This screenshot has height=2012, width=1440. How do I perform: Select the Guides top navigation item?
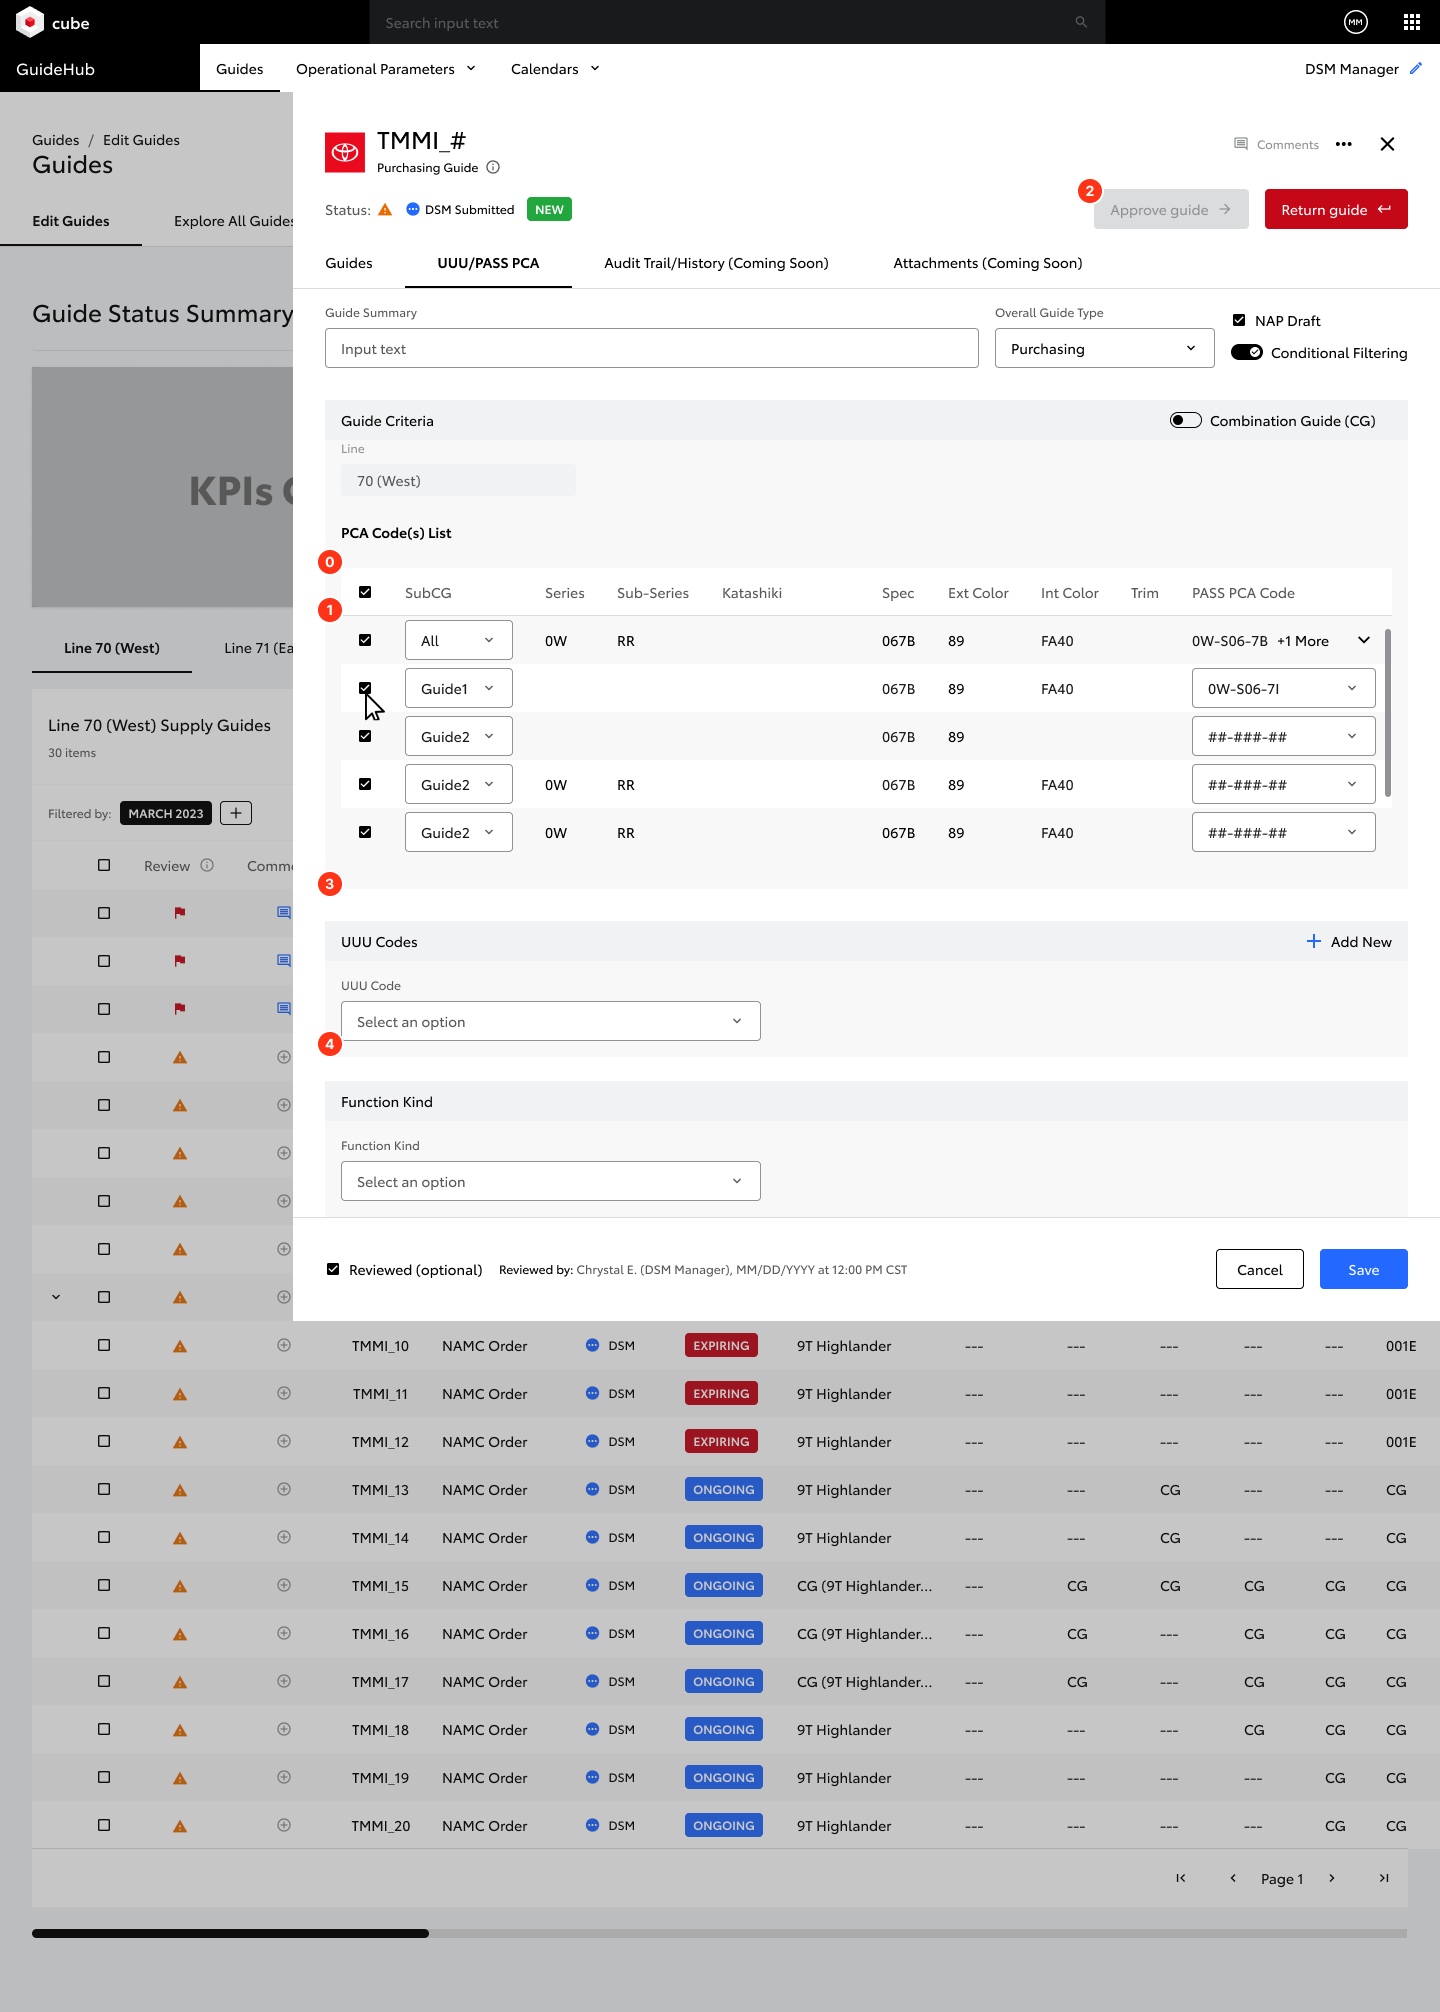click(x=240, y=68)
